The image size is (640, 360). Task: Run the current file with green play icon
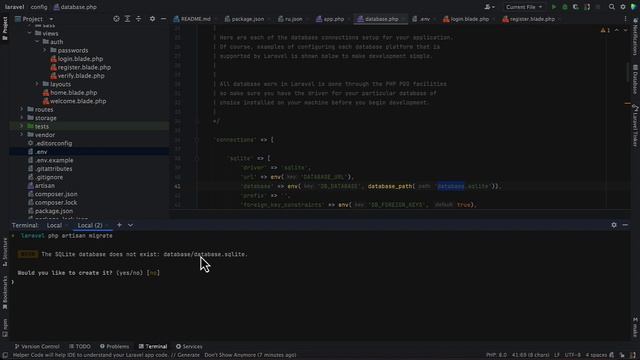click(553, 7)
